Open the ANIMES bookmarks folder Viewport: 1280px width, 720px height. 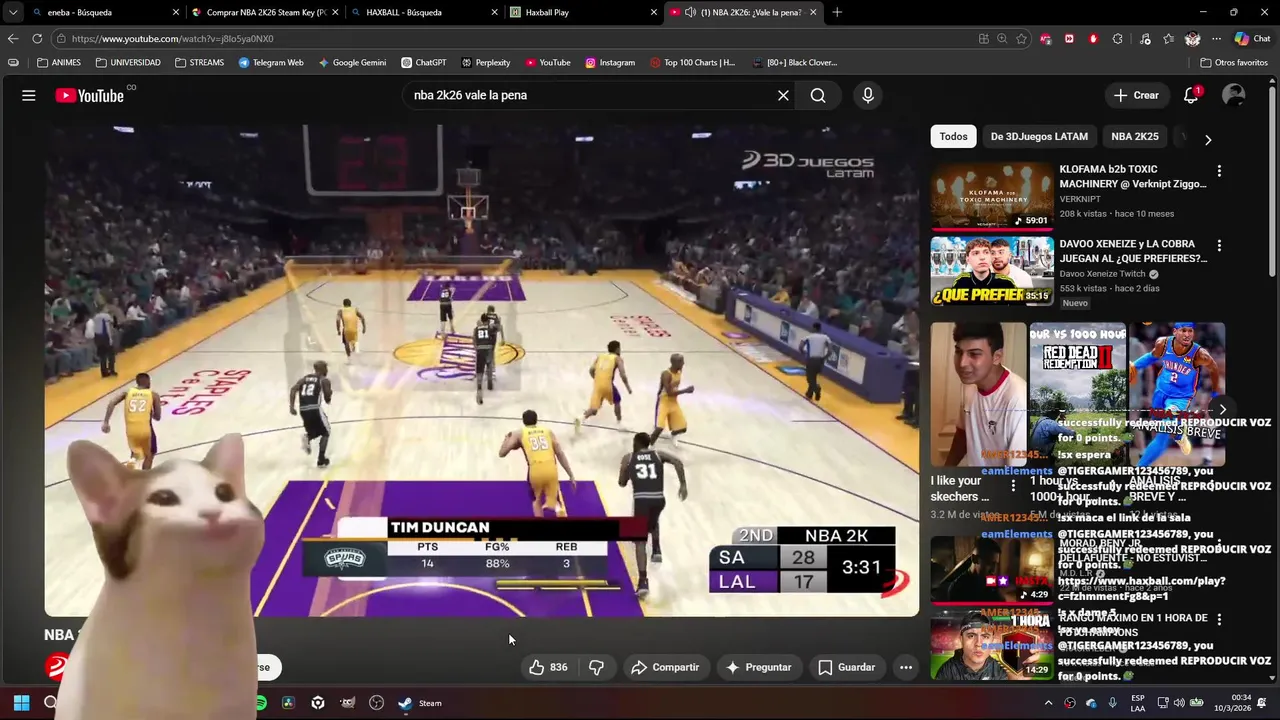[59, 62]
